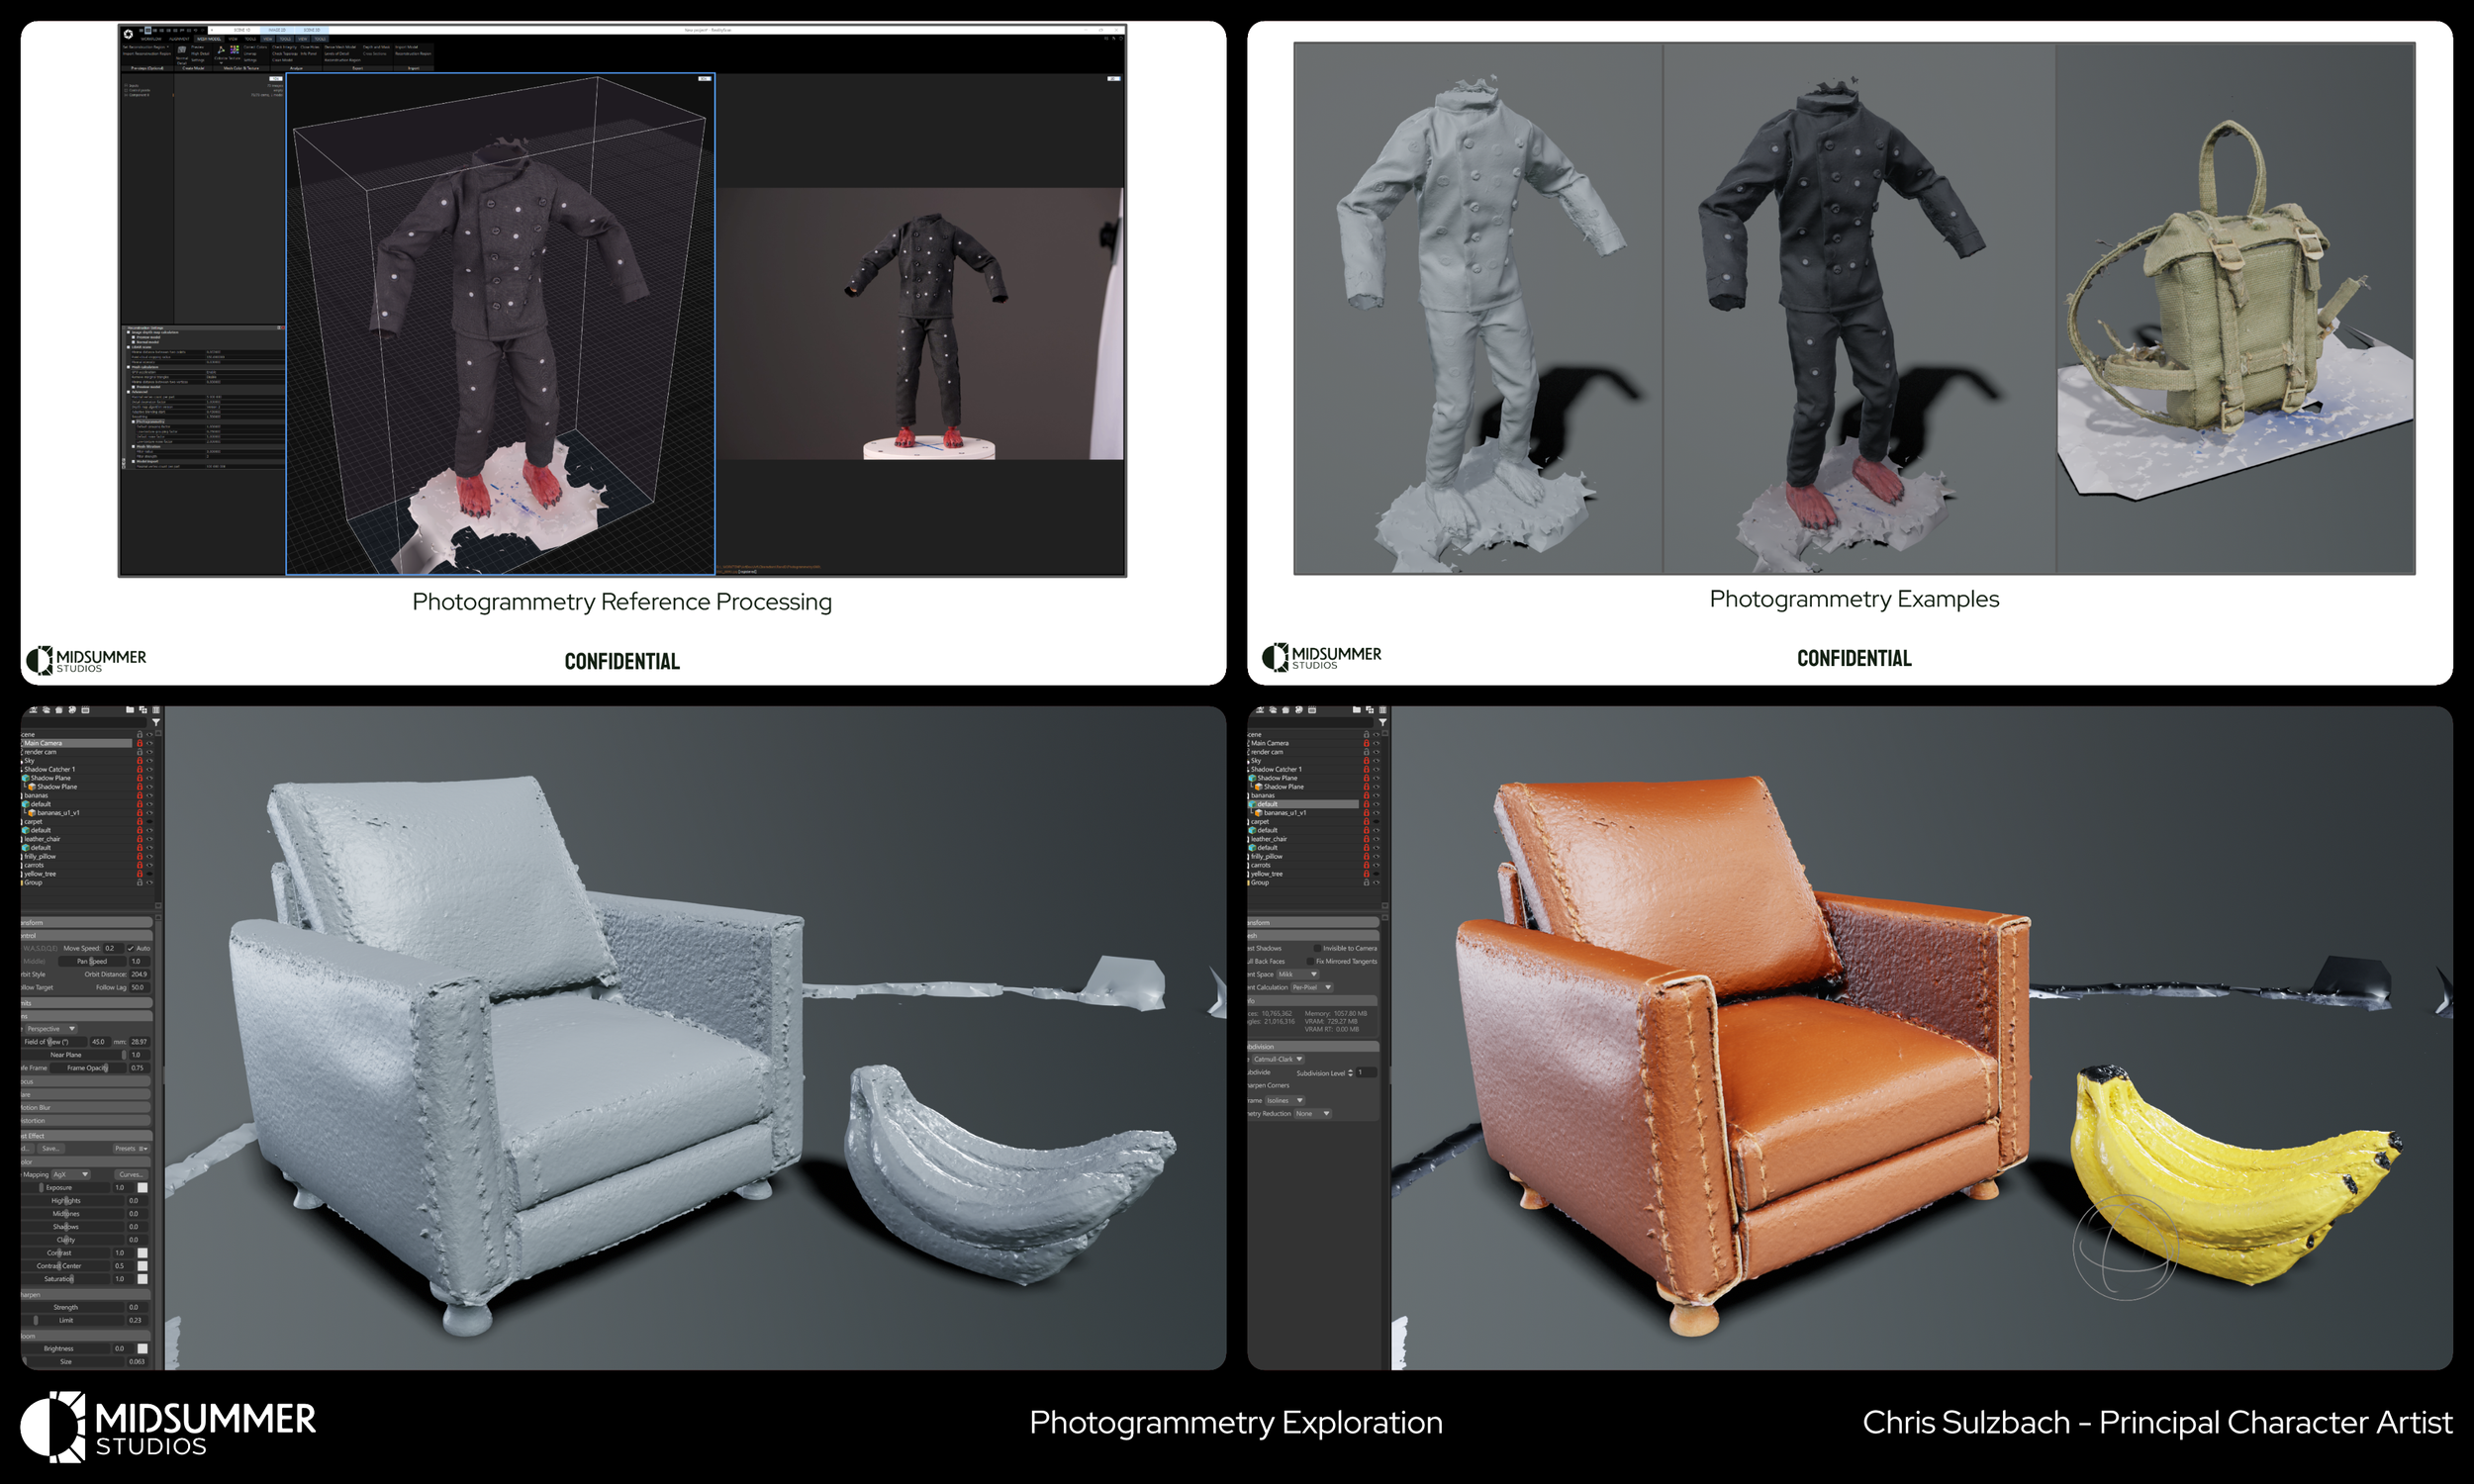Click the unlocked padlock beside Group, gray-chair panel
The image size is (2474, 1484).
click(139, 883)
